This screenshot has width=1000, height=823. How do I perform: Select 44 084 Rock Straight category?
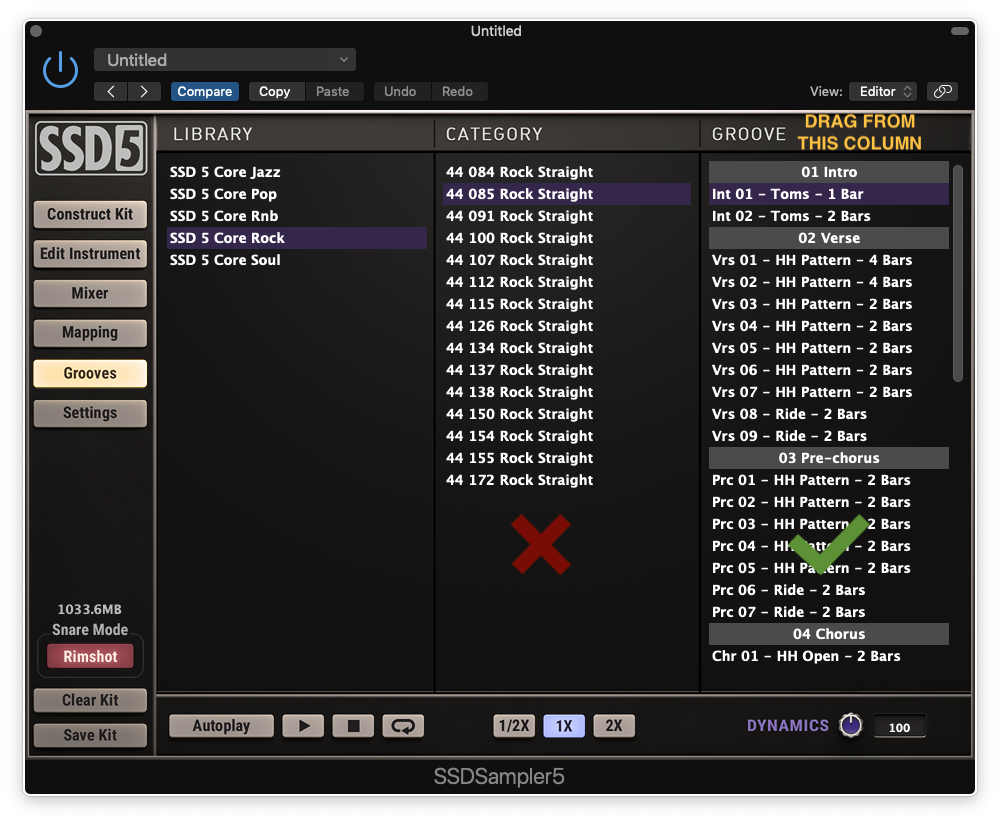tap(567, 172)
